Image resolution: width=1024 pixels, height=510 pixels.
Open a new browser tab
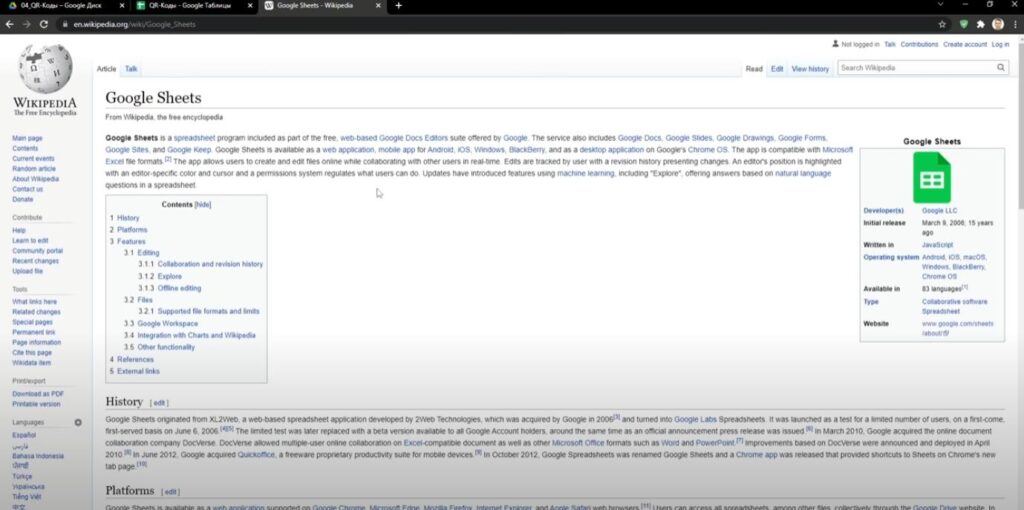[398, 6]
